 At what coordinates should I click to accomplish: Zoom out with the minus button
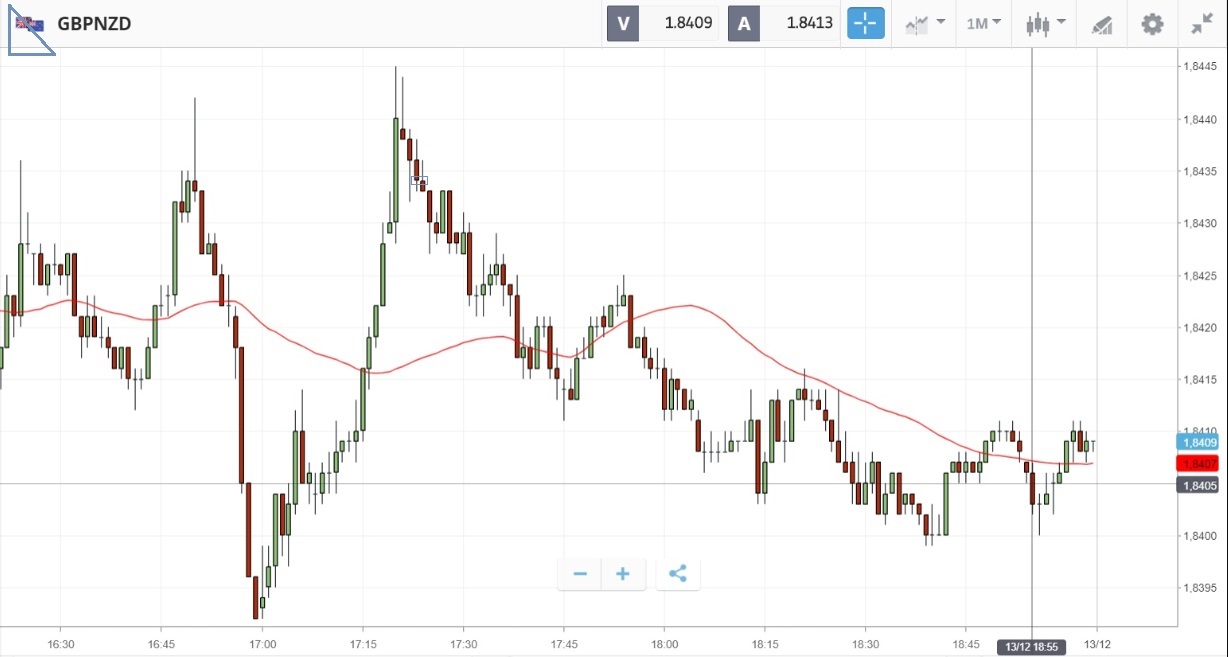[580, 574]
